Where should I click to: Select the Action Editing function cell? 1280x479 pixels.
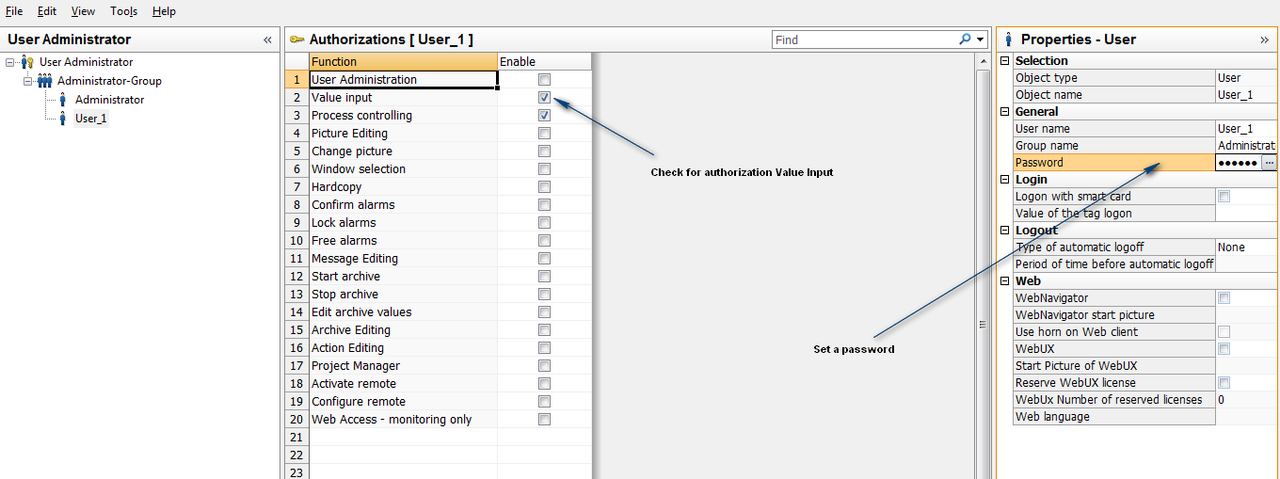(x=403, y=348)
